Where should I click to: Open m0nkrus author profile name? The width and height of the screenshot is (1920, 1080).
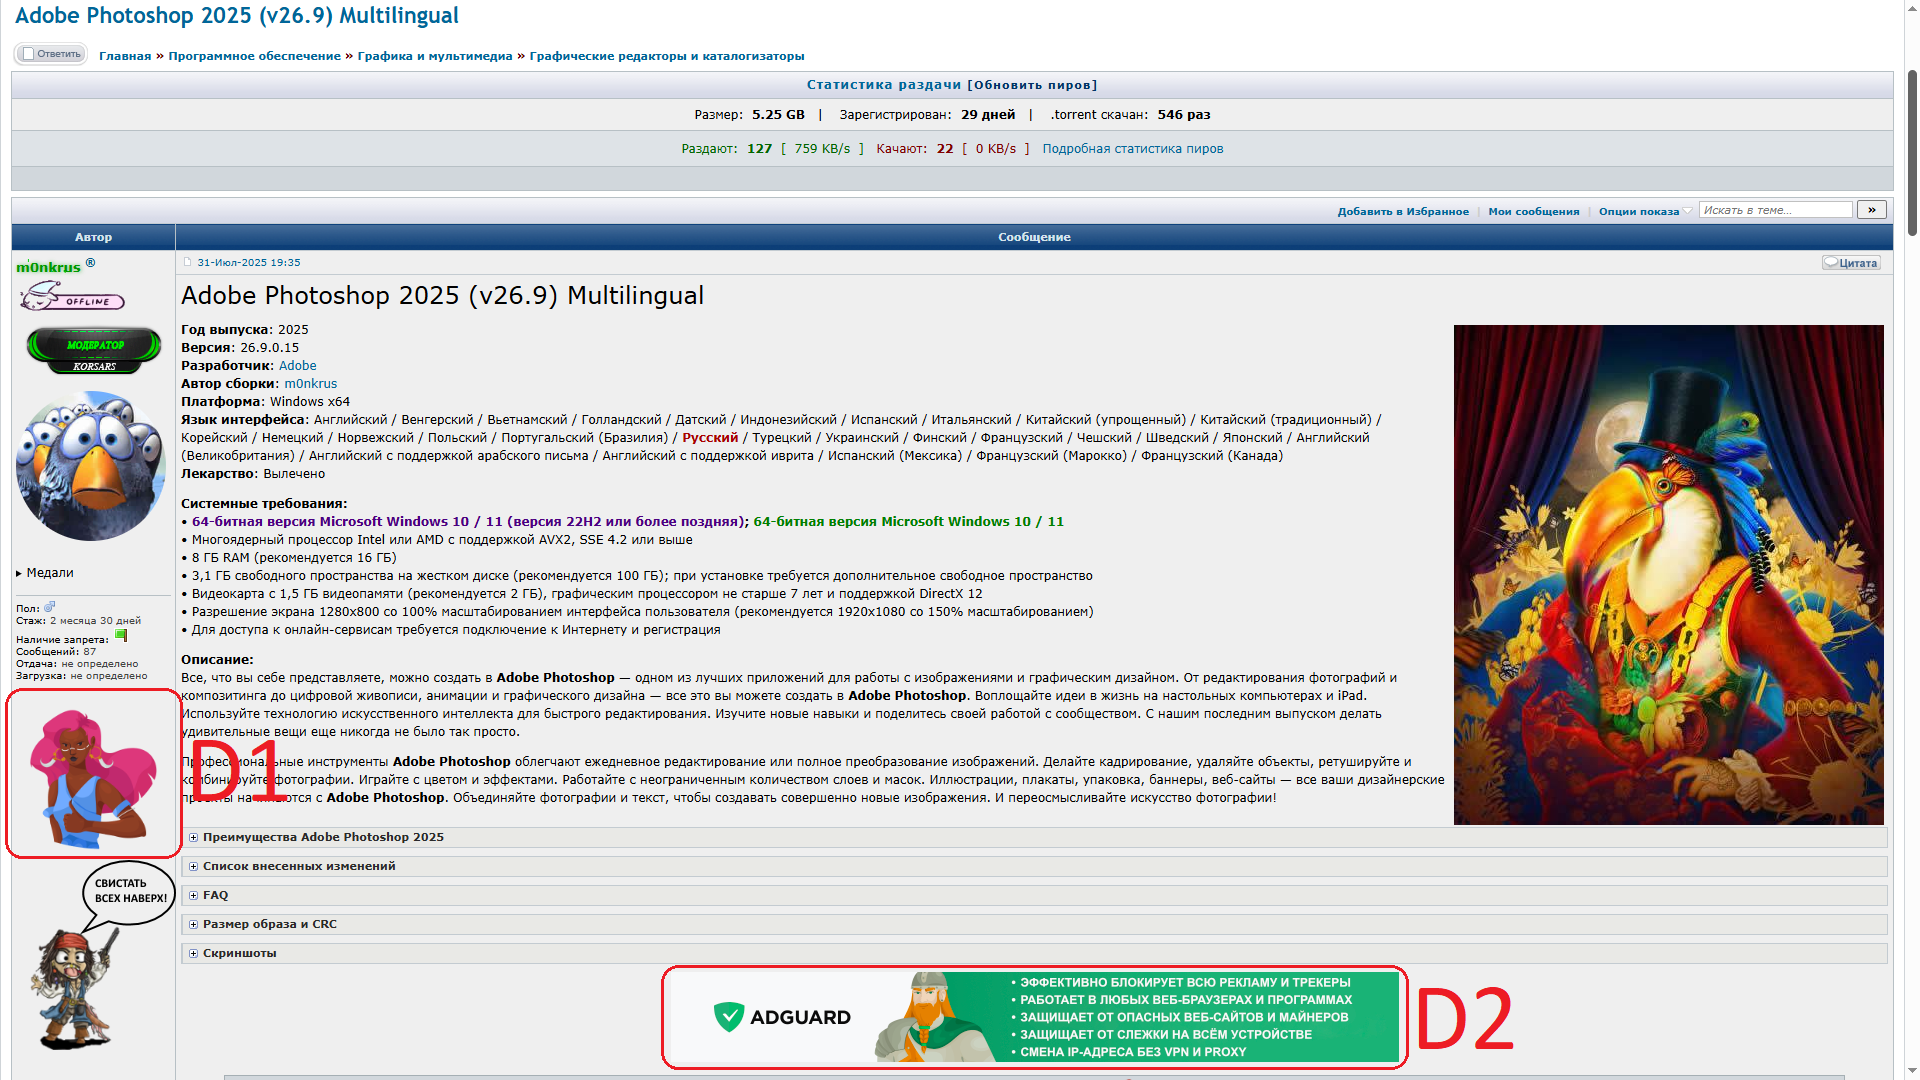[x=48, y=267]
